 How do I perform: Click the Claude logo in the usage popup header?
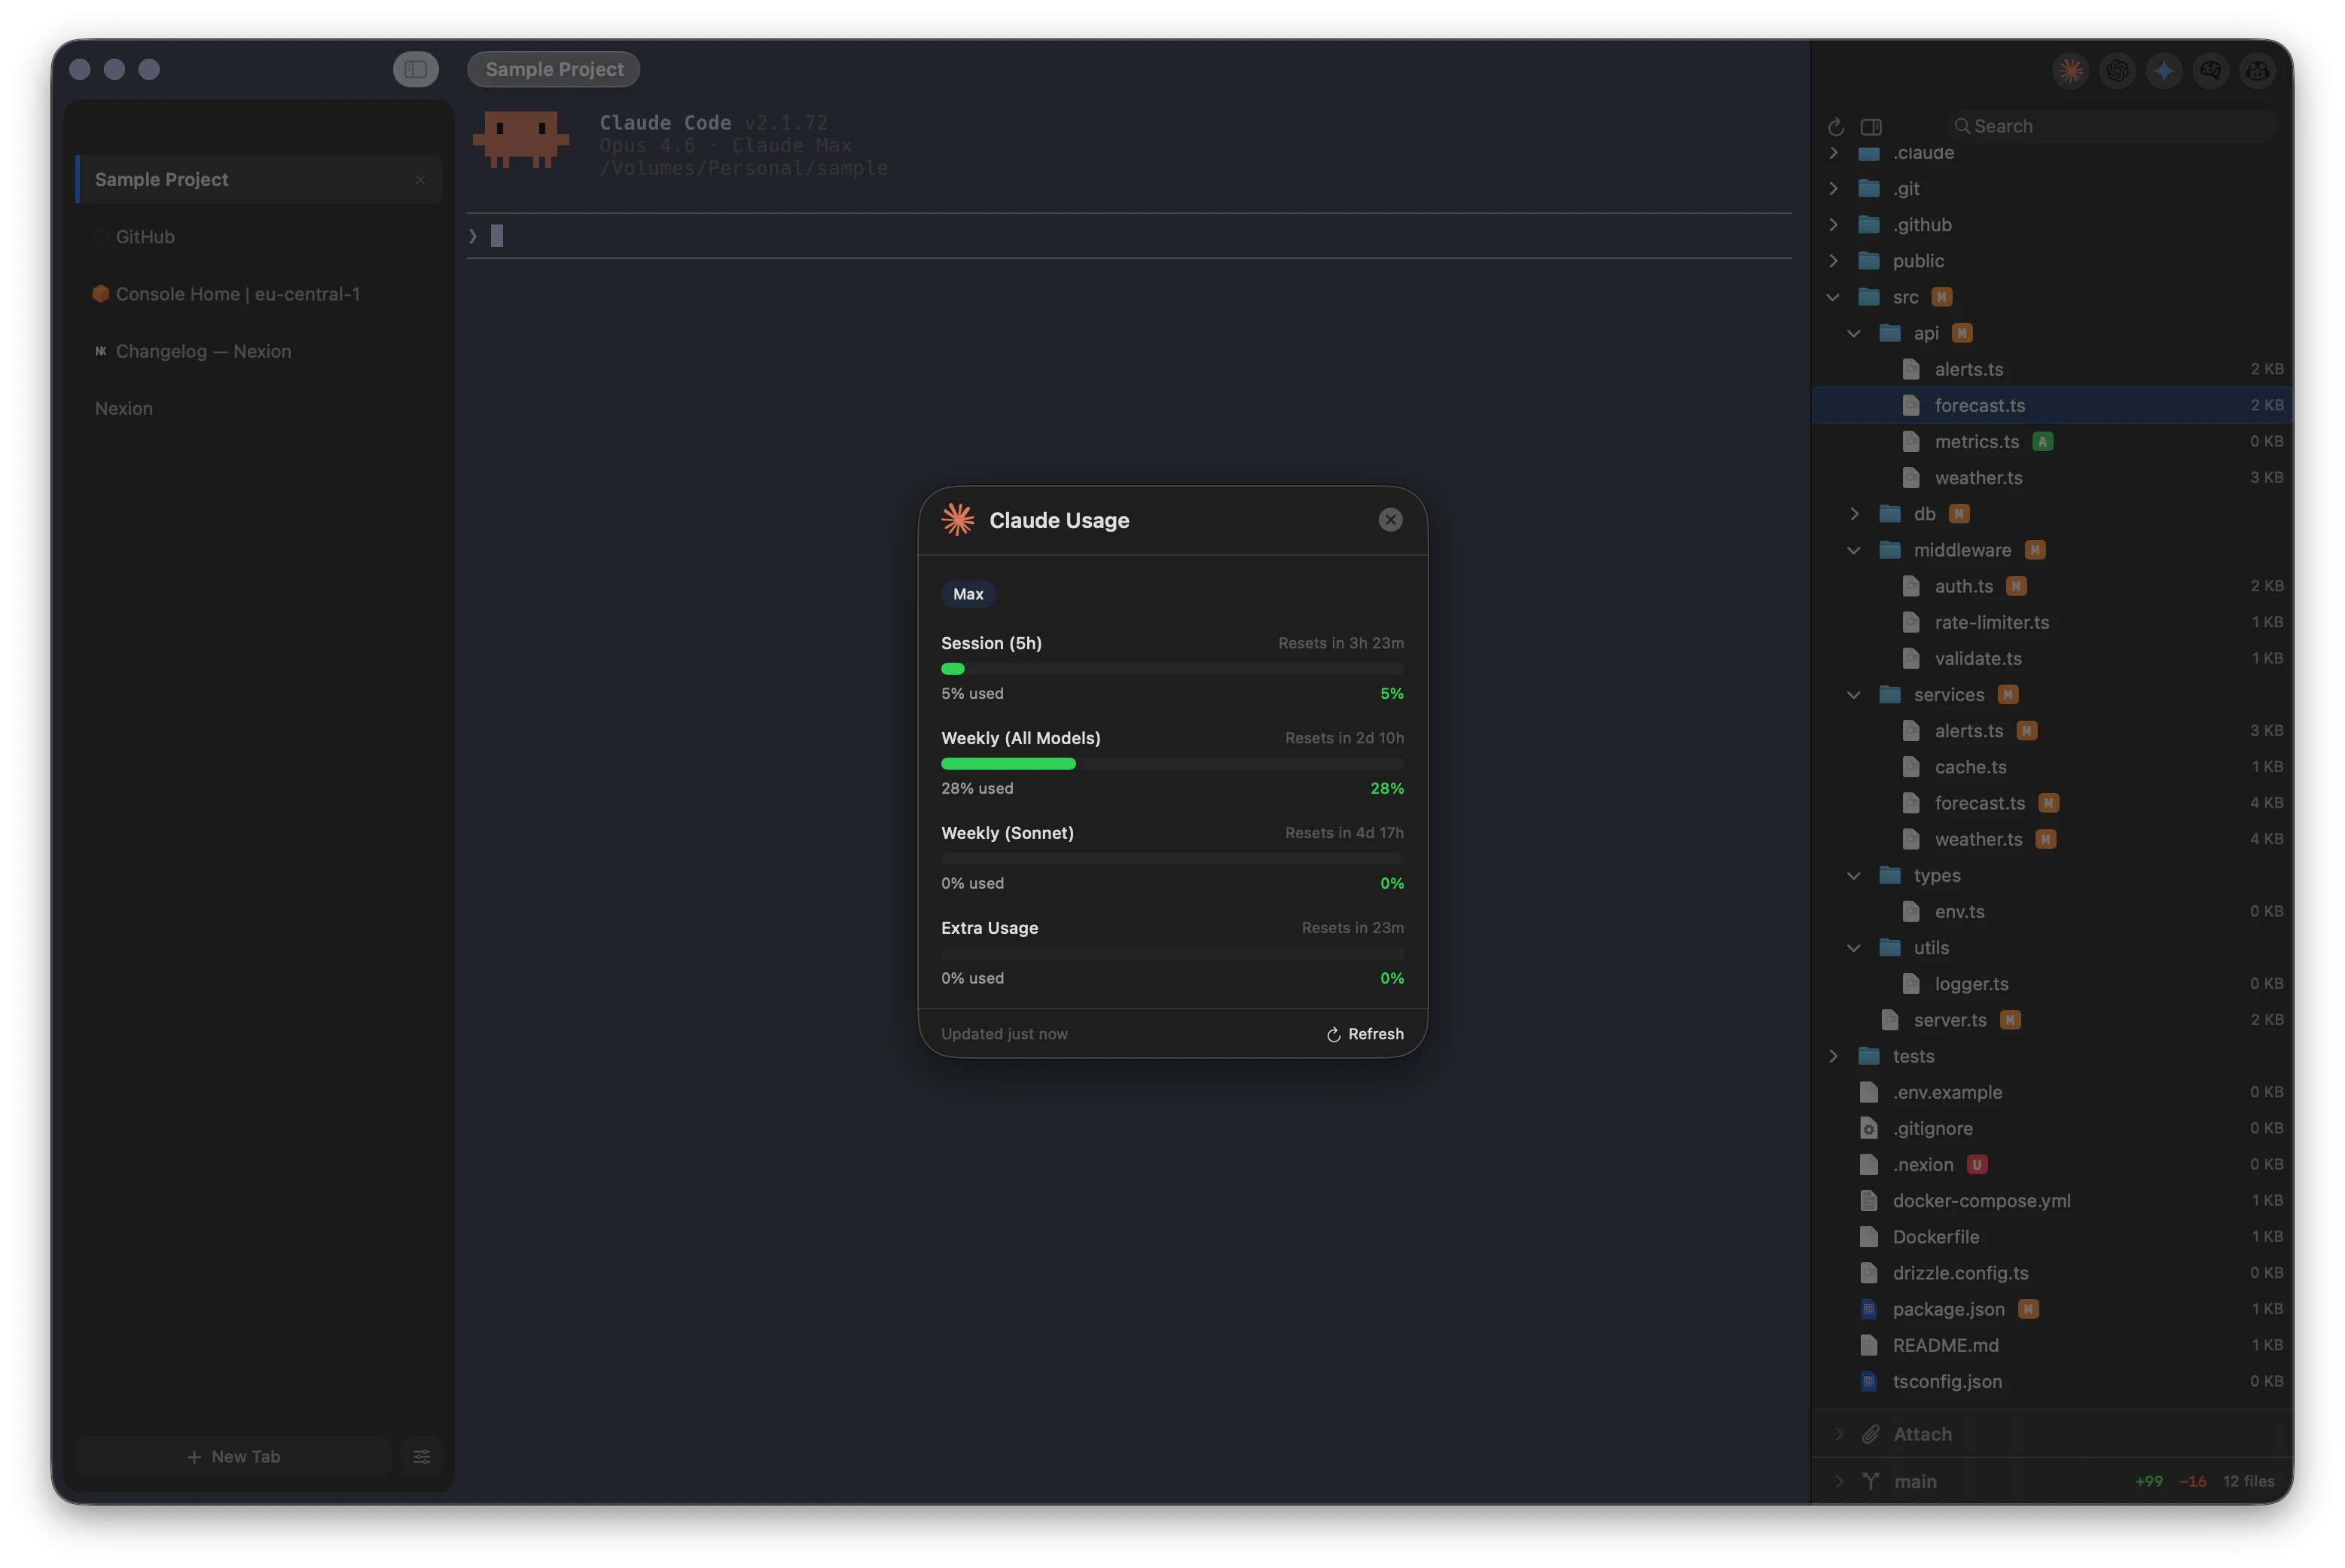tap(958, 520)
